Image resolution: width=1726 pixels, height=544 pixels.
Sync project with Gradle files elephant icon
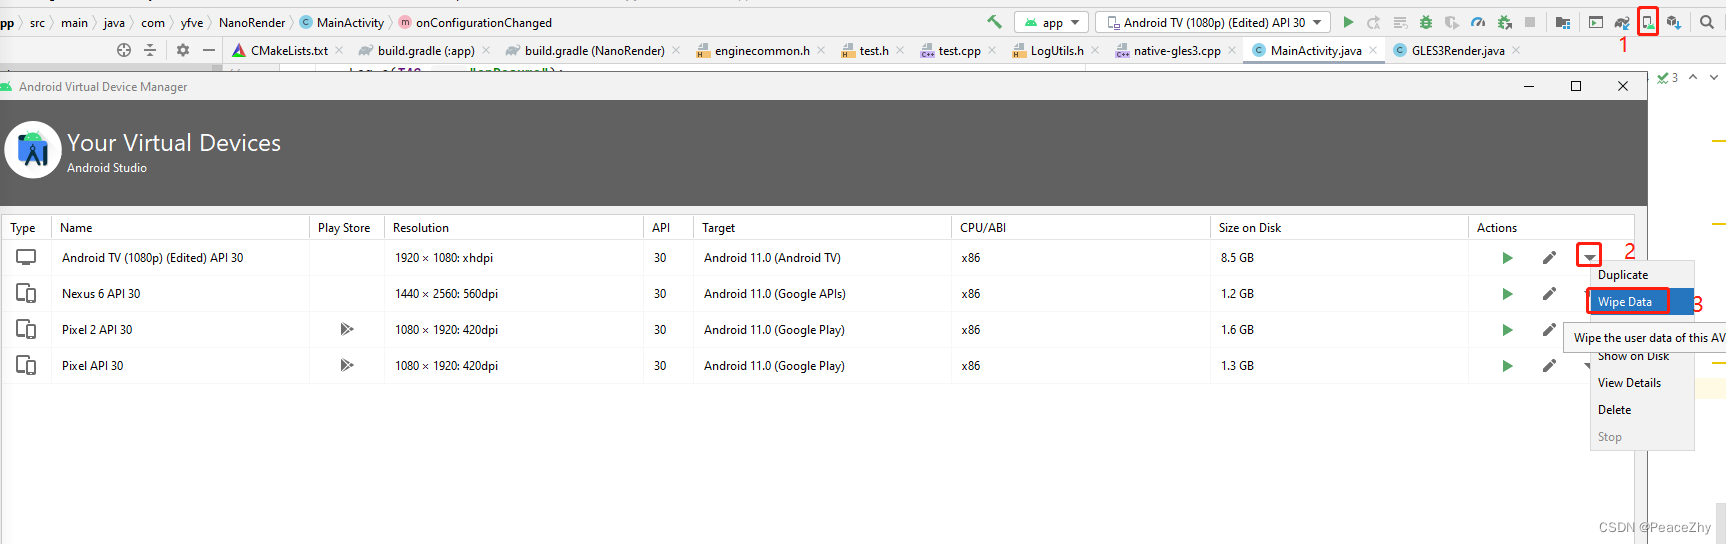click(x=1622, y=22)
